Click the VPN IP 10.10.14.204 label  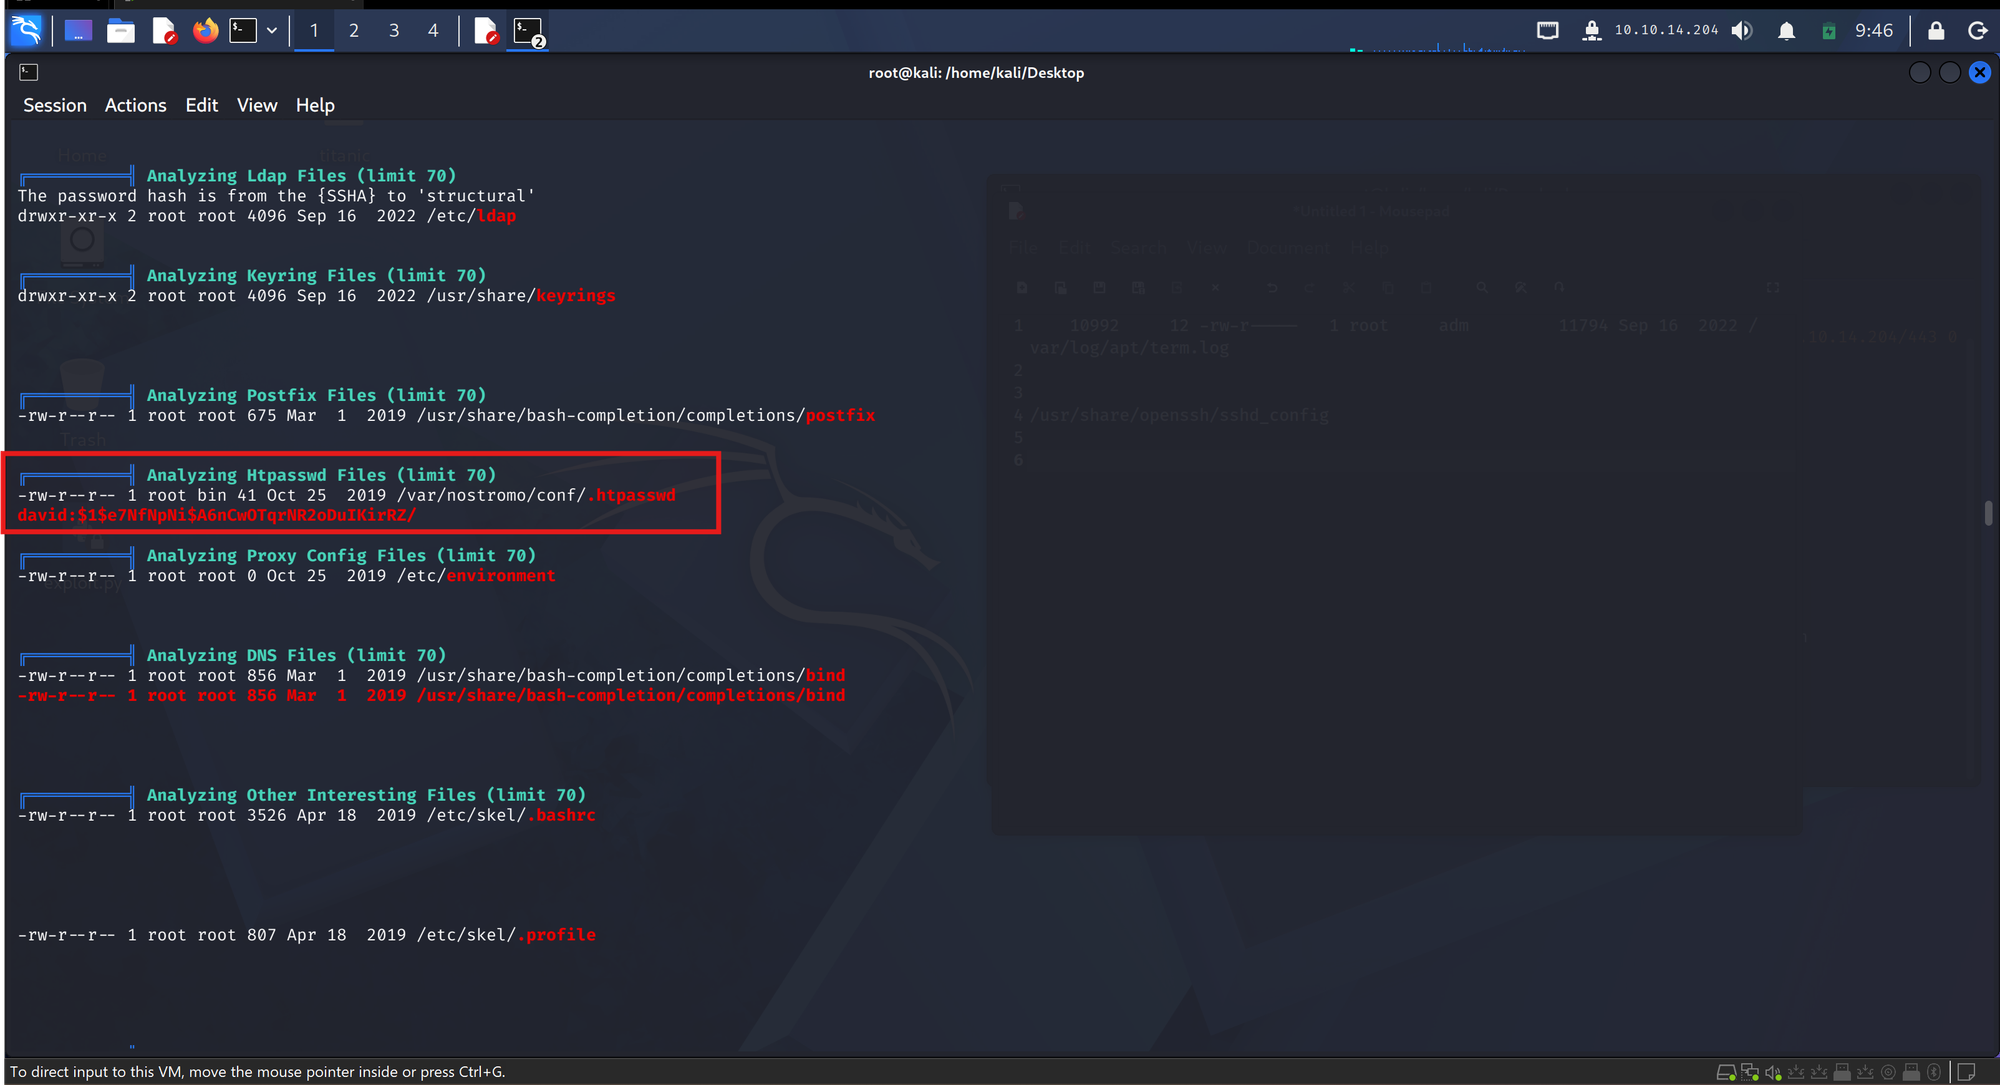pyautogui.click(x=1666, y=30)
